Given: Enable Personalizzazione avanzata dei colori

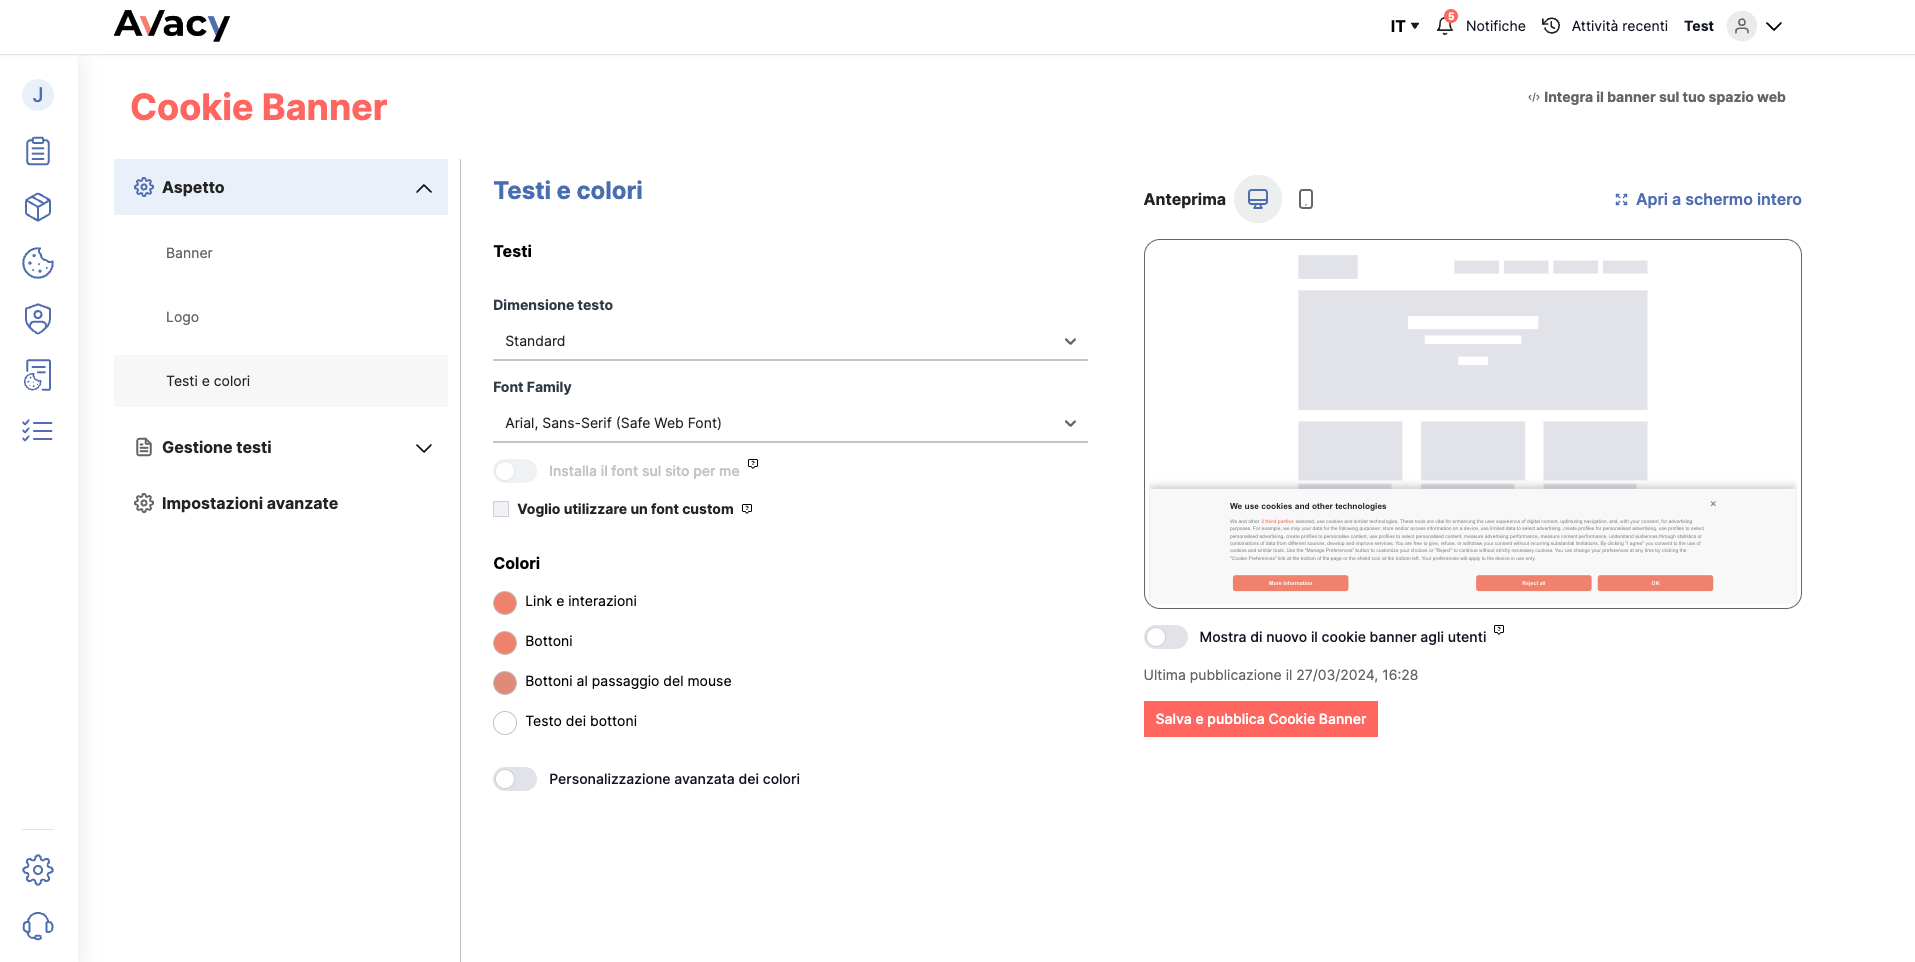Looking at the screenshot, I should point(515,779).
